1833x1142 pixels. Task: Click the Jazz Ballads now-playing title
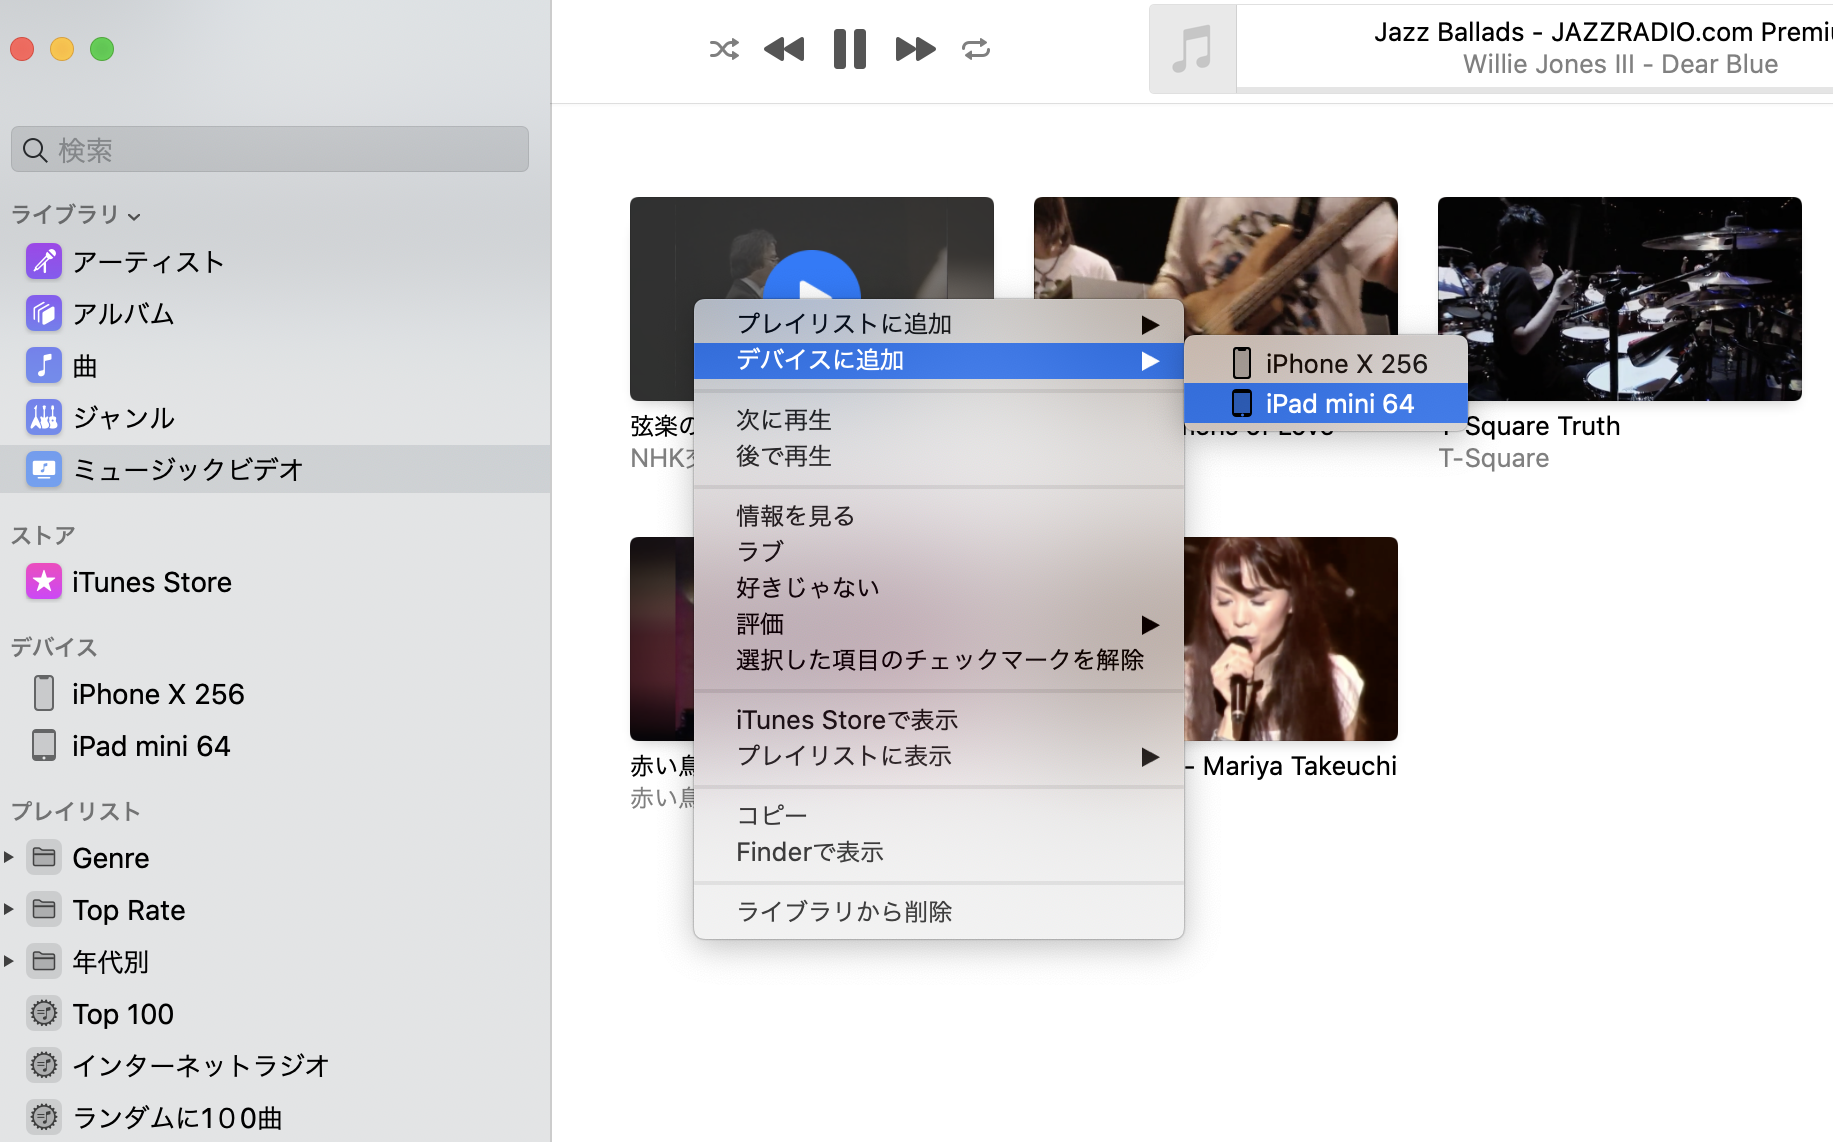(1603, 32)
